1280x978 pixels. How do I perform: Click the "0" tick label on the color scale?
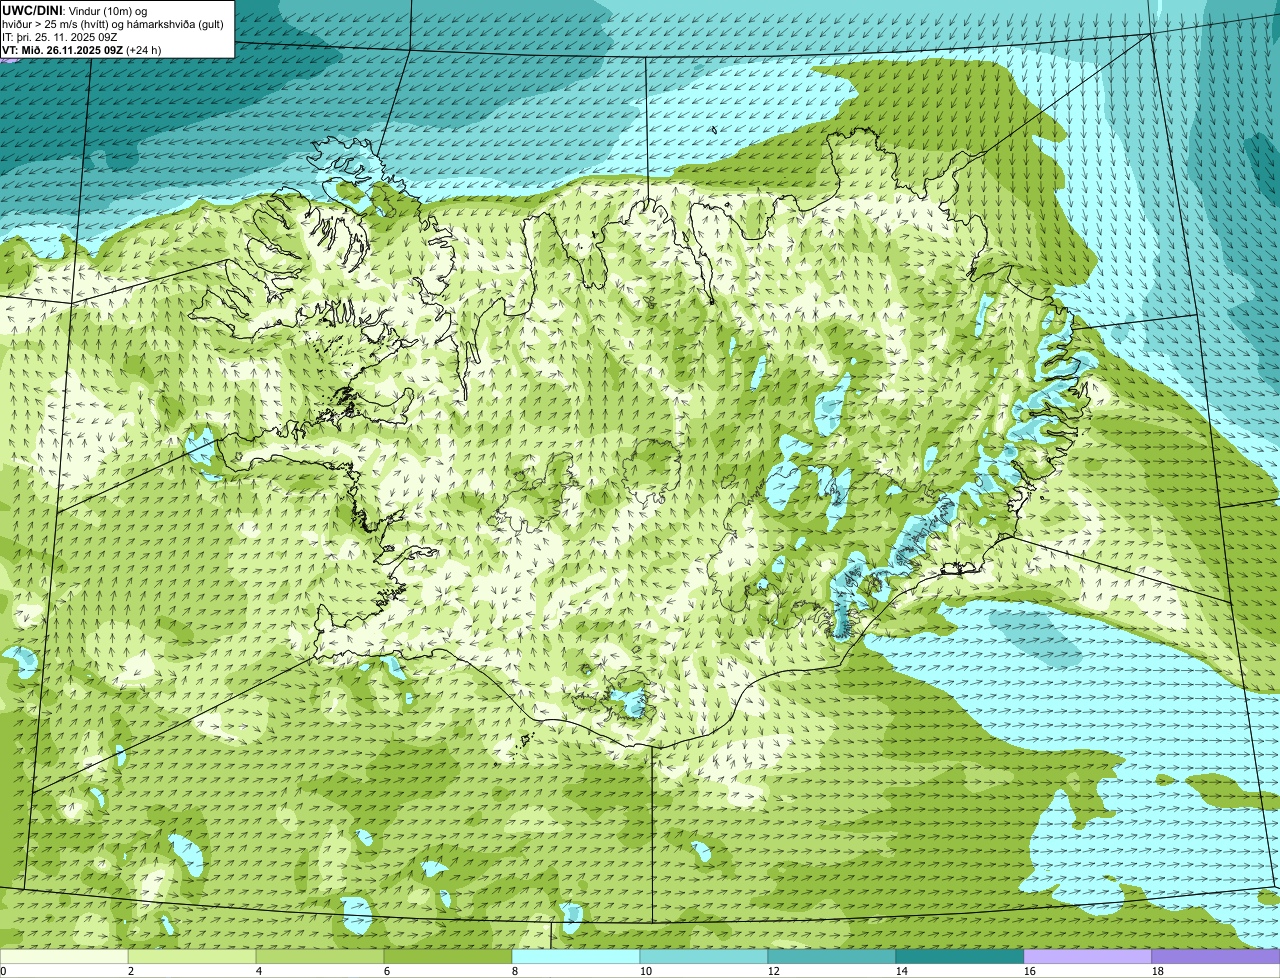click(3, 971)
